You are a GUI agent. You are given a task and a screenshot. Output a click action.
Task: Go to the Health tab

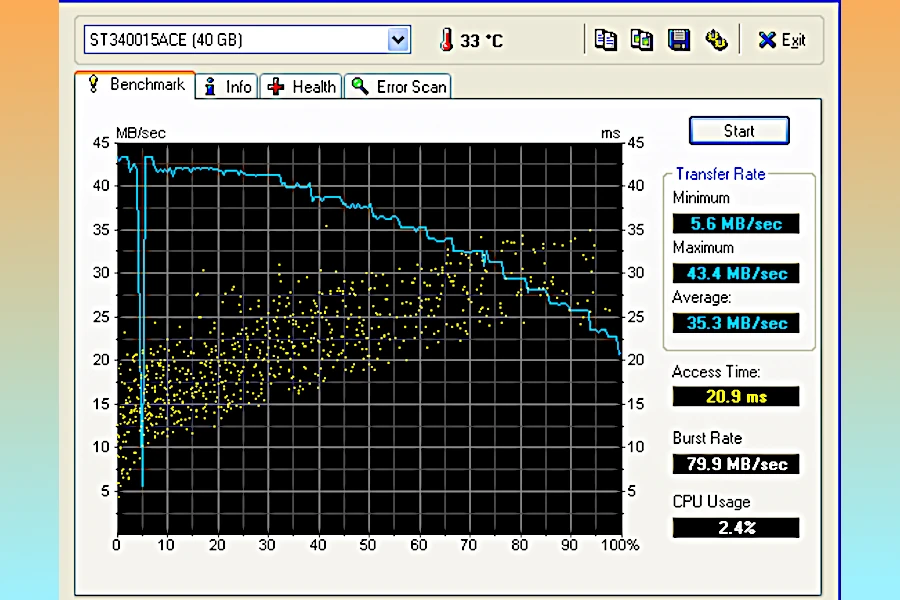(x=301, y=87)
